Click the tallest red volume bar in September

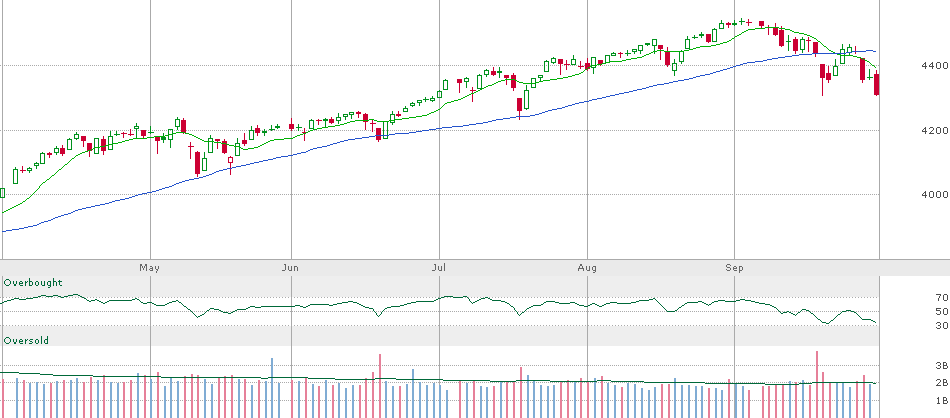(x=817, y=384)
